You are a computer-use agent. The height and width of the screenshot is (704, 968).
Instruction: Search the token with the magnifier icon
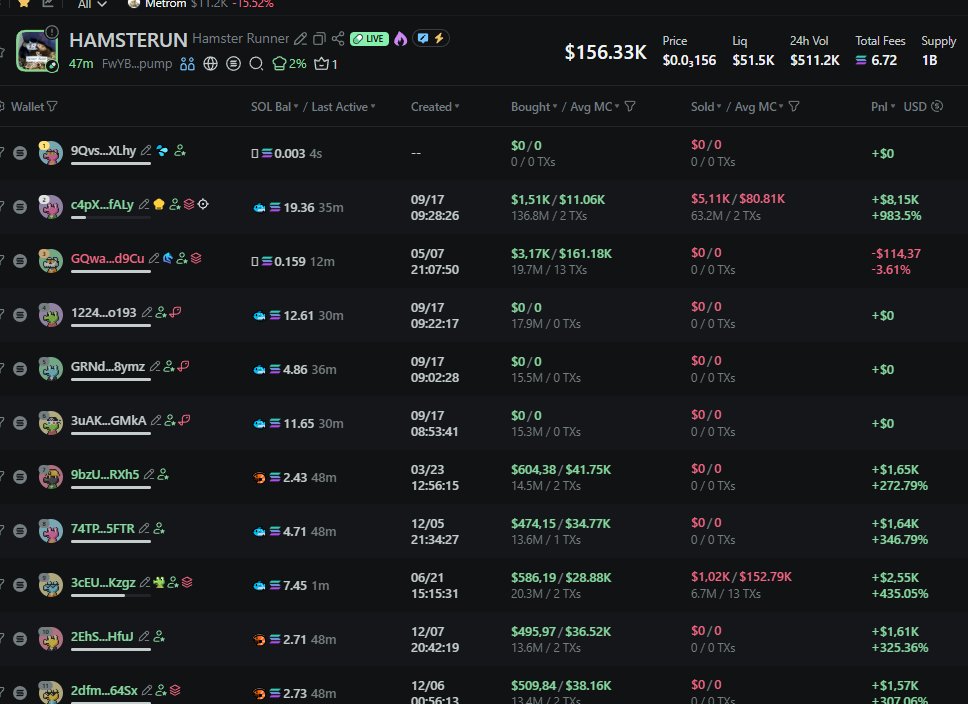tap(256, 64)
